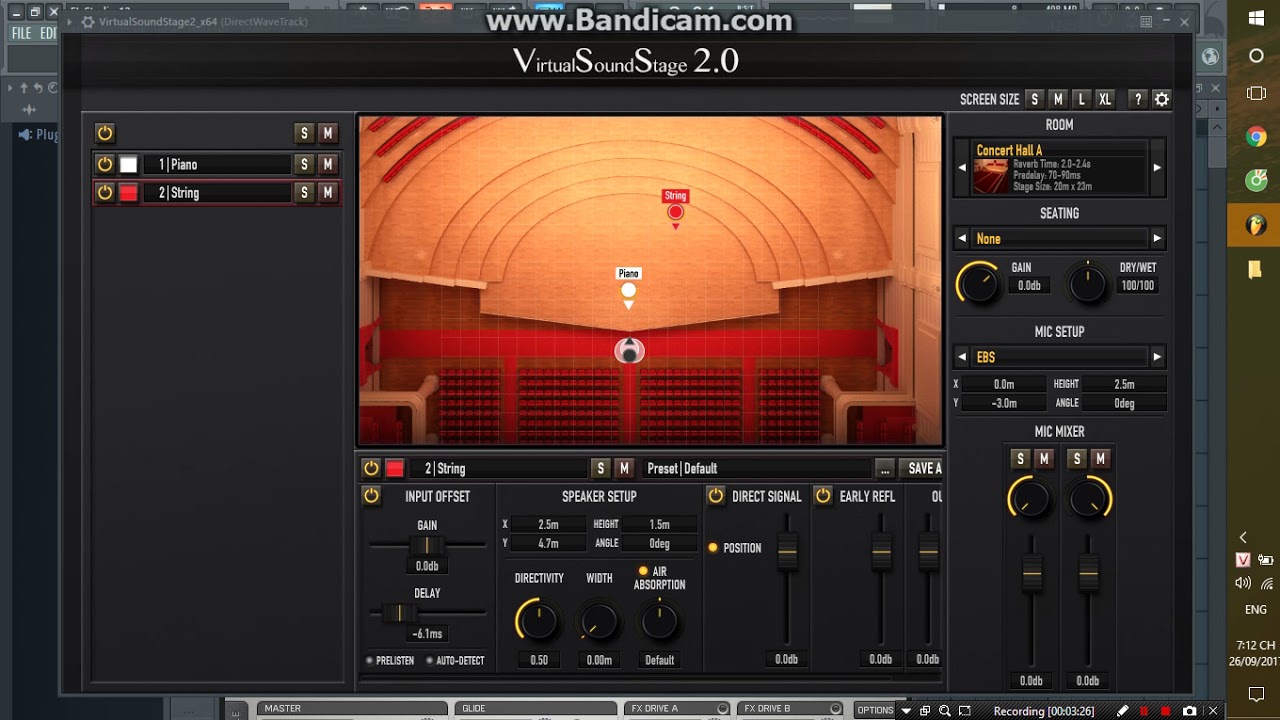The width and height of the screenshot is (1280, 720).
Task: Enable the Auto-Detect option
Action: point(430,660)
